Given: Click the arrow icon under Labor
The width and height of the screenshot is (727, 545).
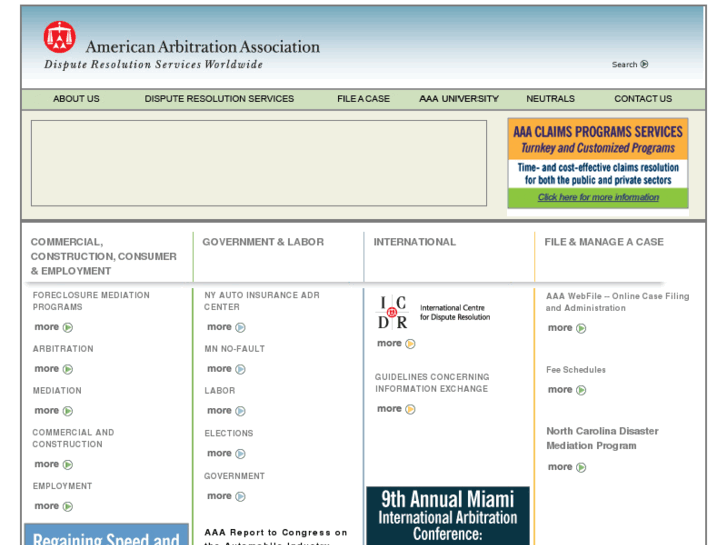Looking at the screenshot, I should pyautogui.click(x=240, y=411).
